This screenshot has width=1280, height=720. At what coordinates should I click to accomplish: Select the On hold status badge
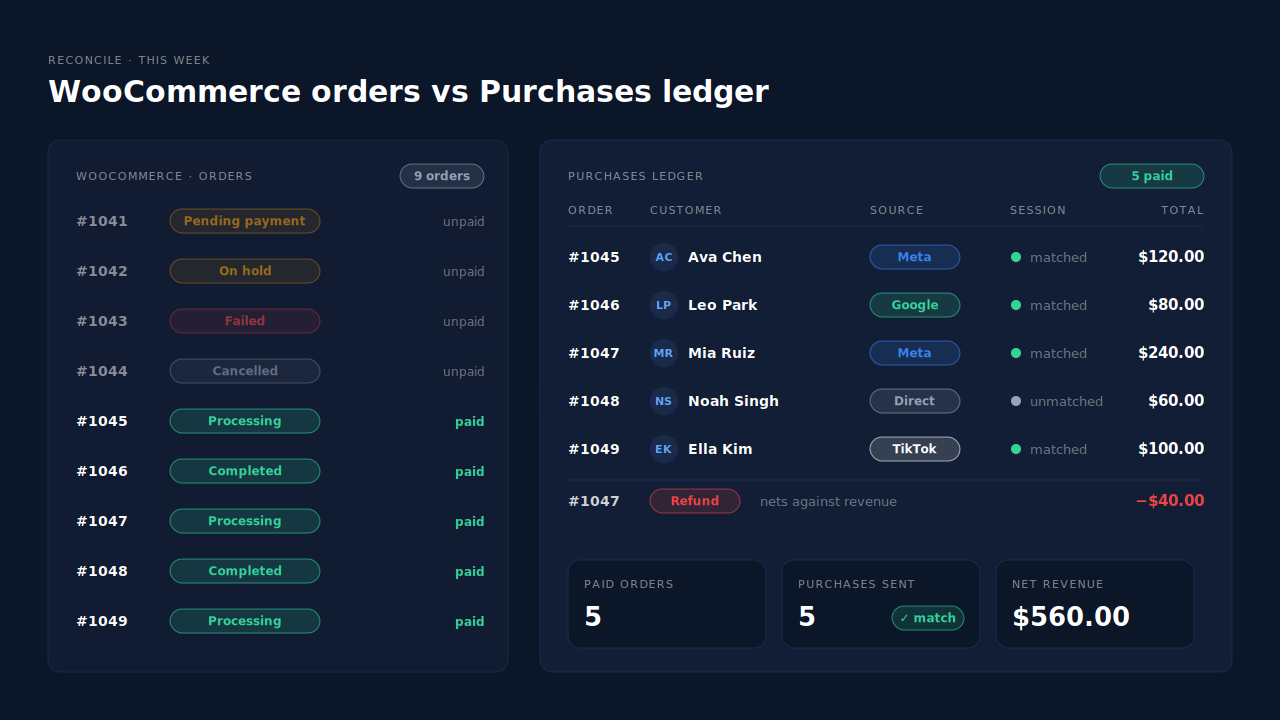(x=245, y=271)
